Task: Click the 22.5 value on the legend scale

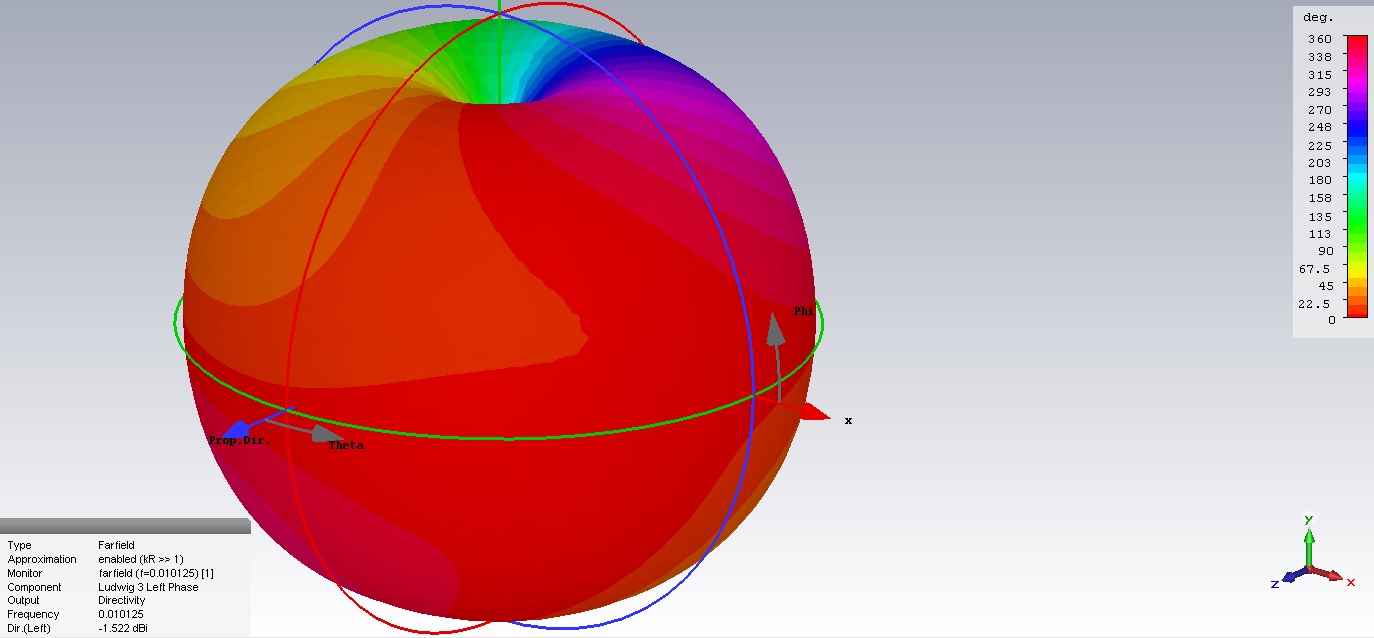Action: point(1316,303)
